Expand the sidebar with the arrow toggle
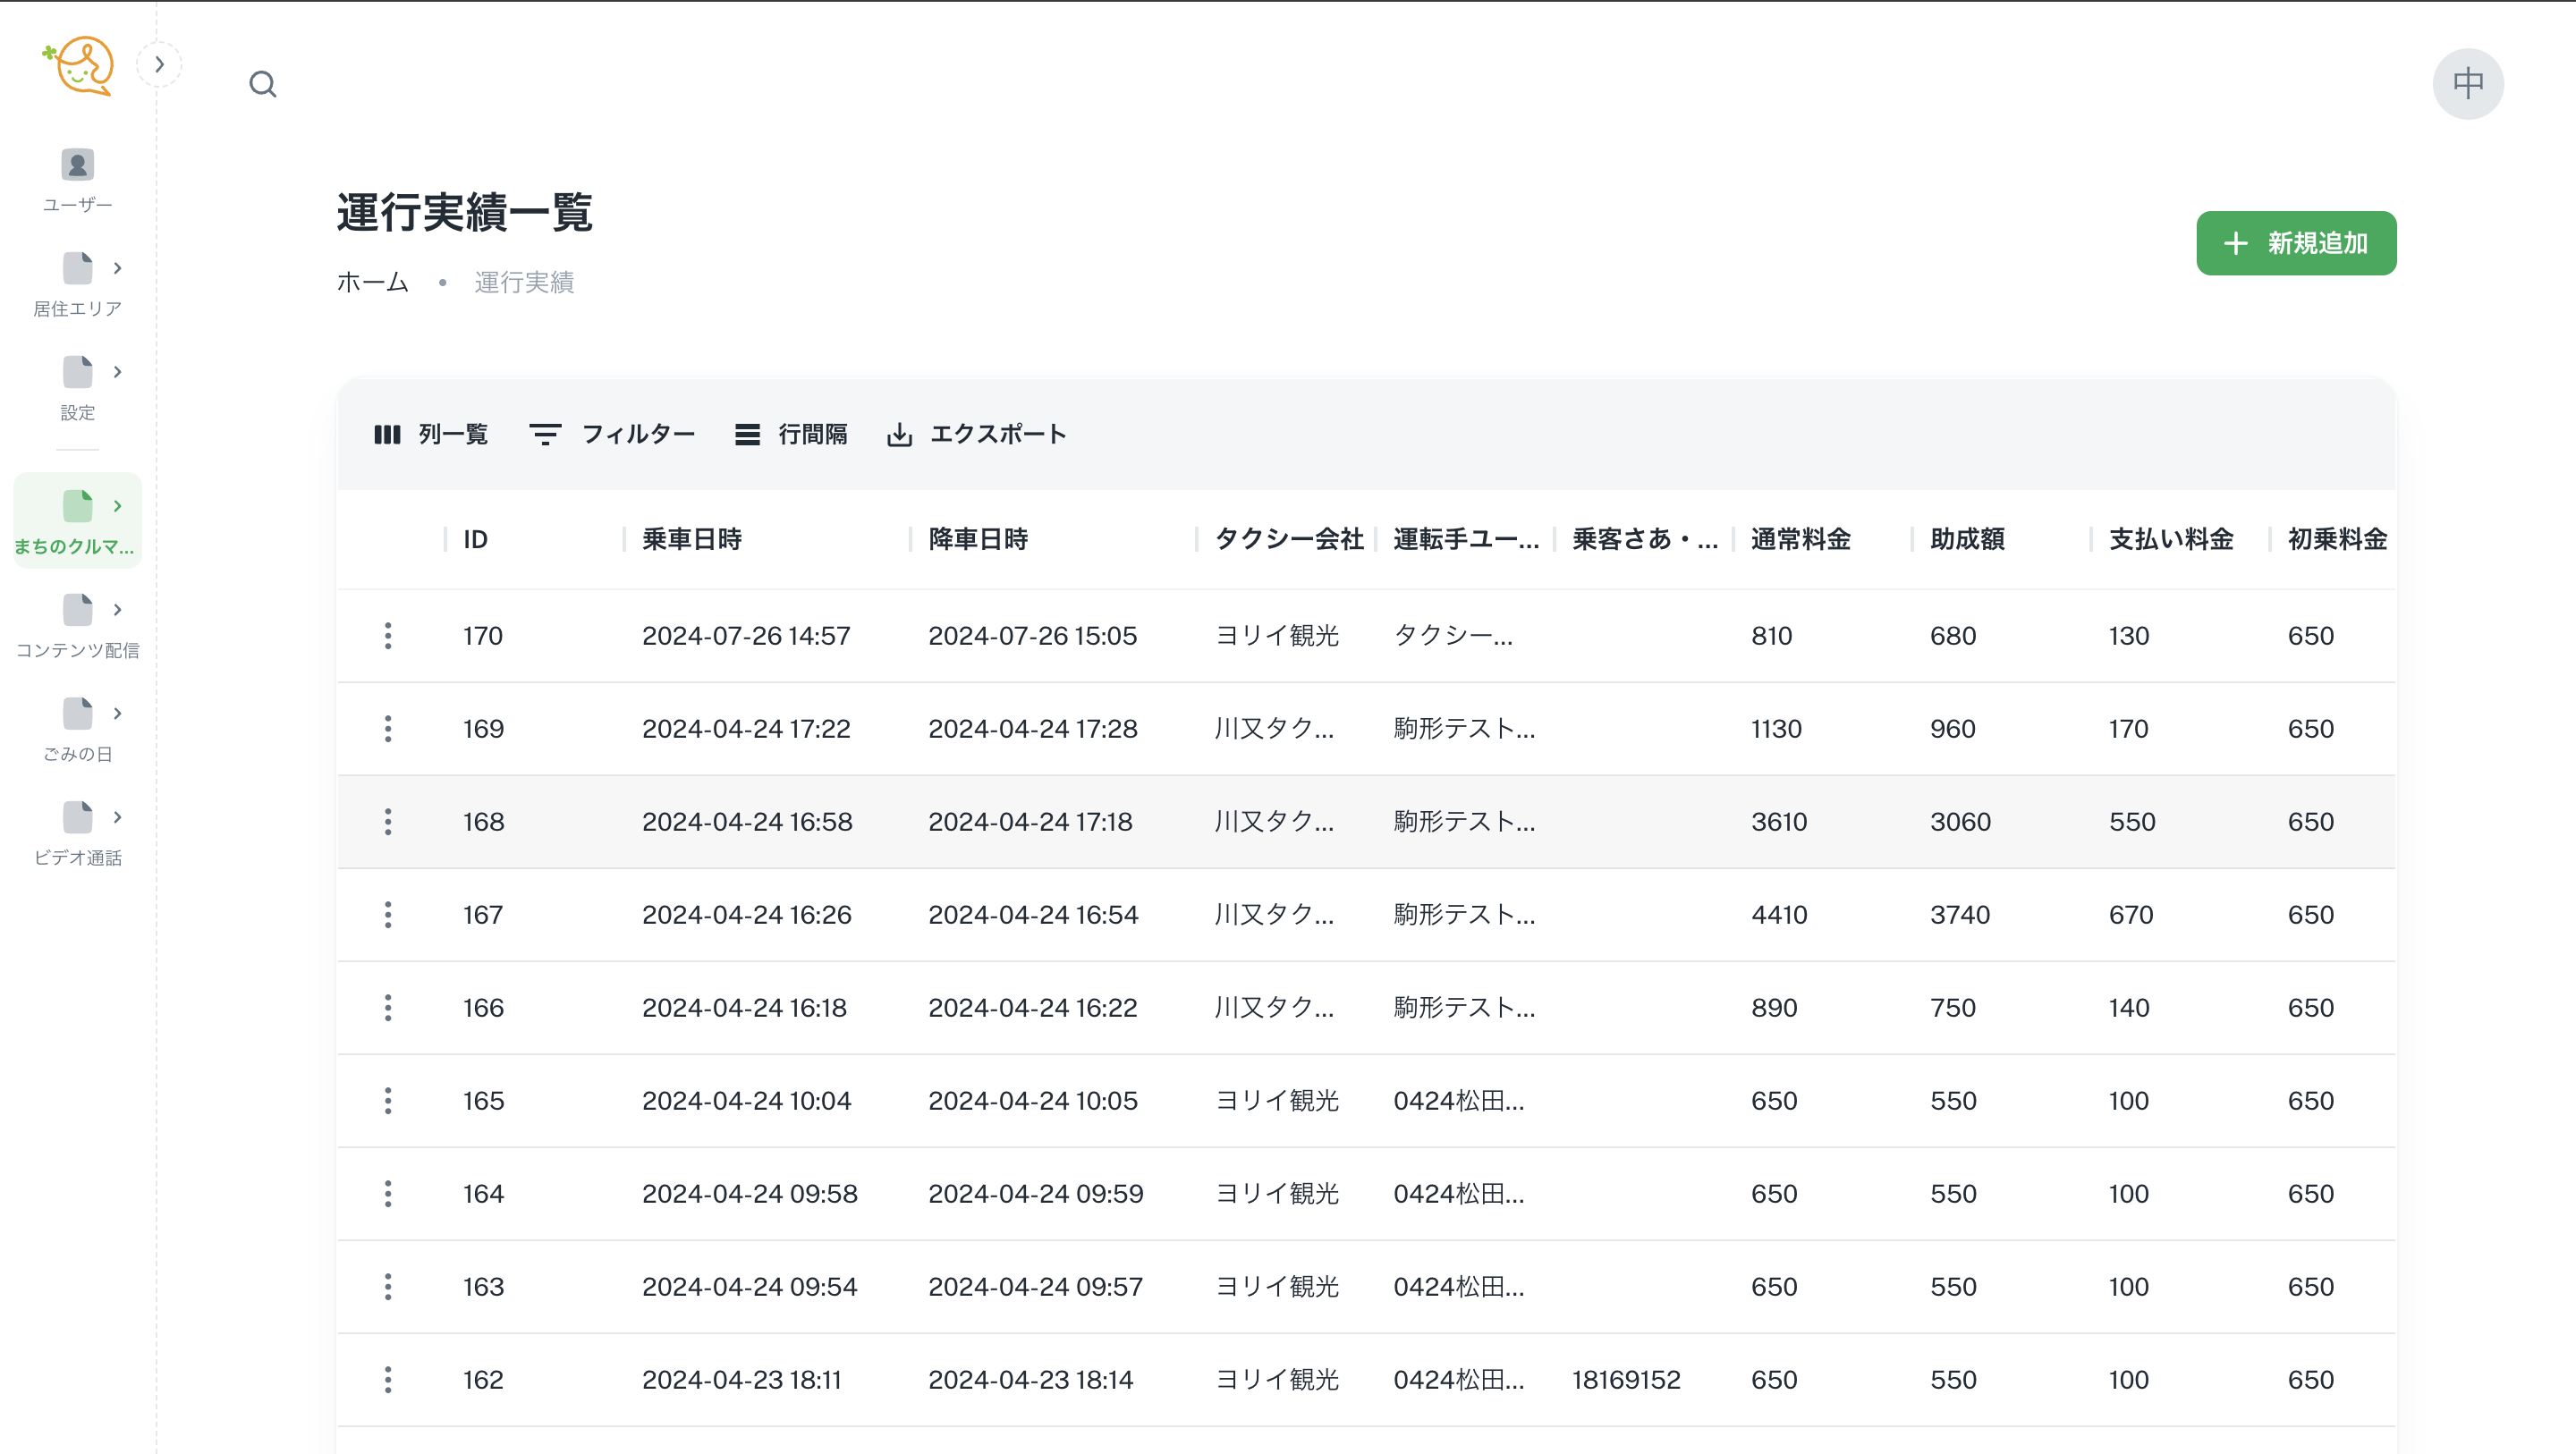 pyautogui.click(x=159, y=65)
